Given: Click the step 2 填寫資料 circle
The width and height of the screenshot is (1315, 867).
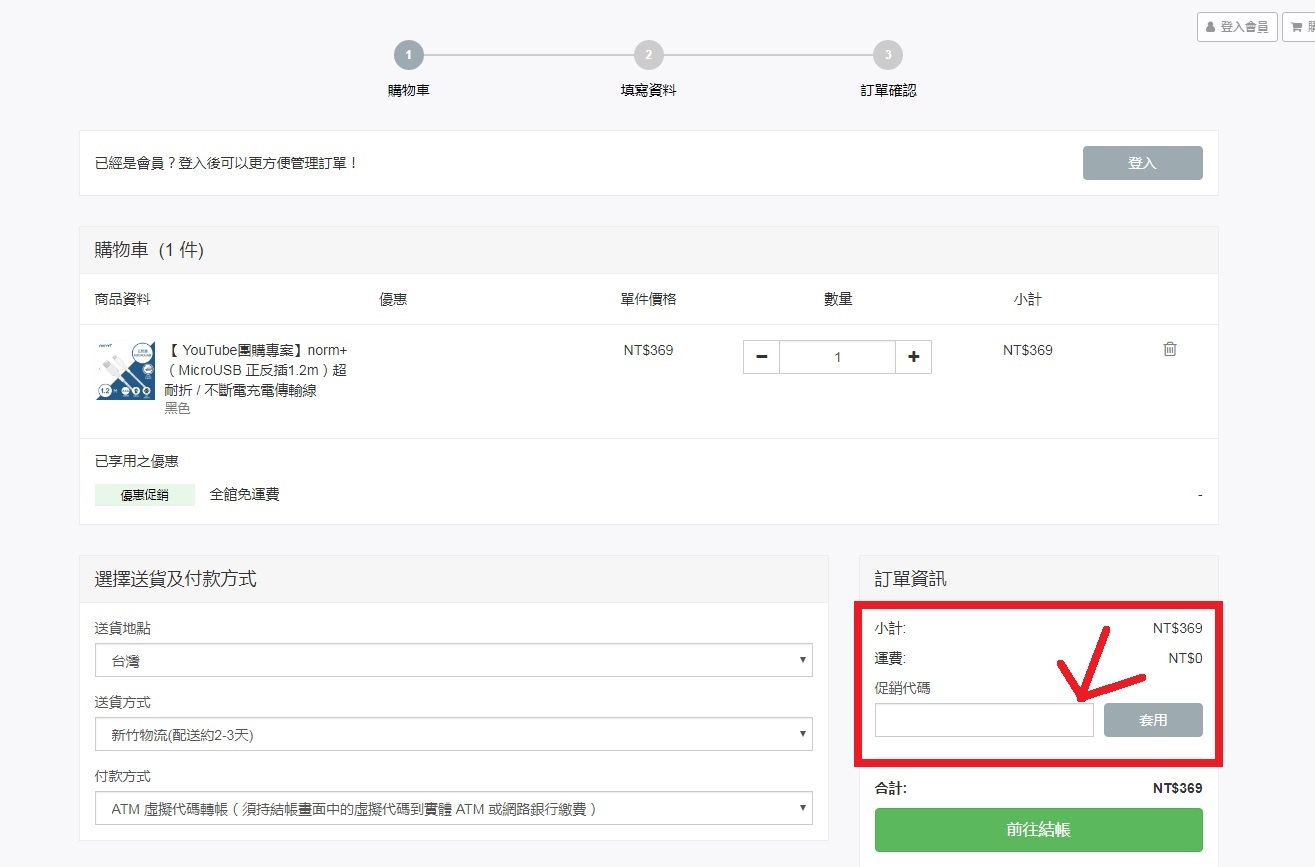Looking at the screenshot, I should click(648, 55).
